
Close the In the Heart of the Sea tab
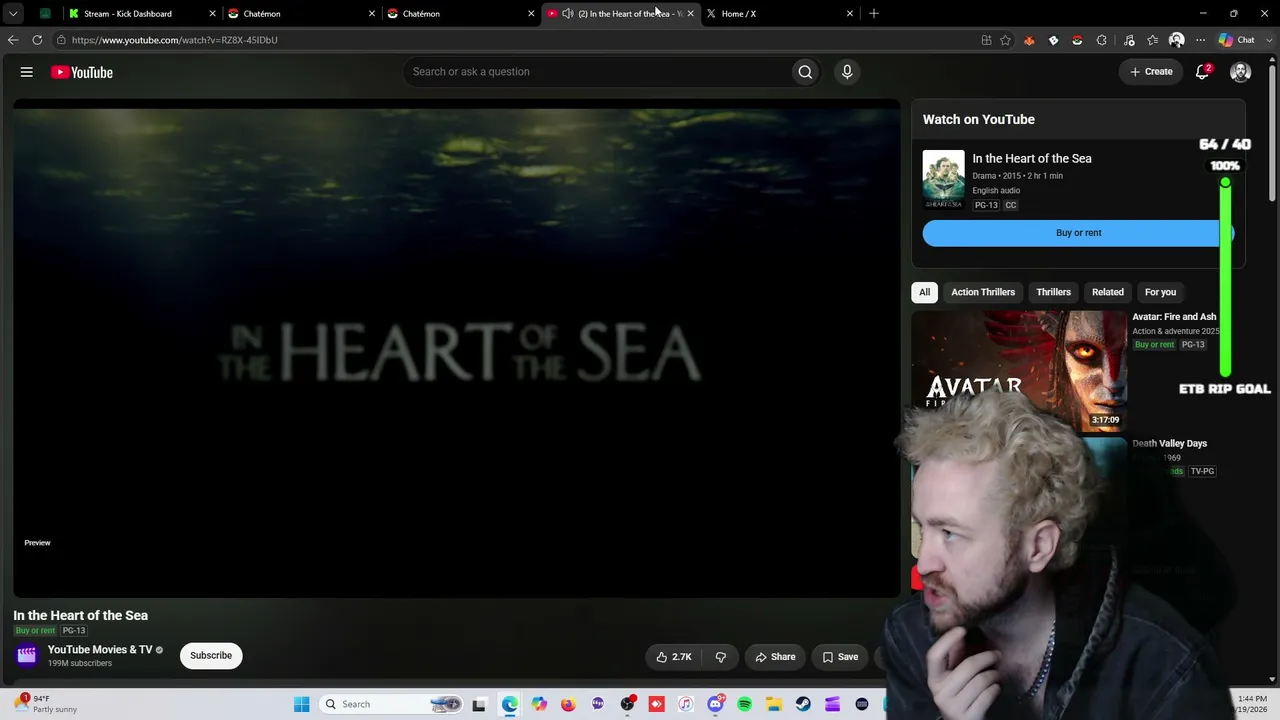pyautogui.click(x=690, y=14)
